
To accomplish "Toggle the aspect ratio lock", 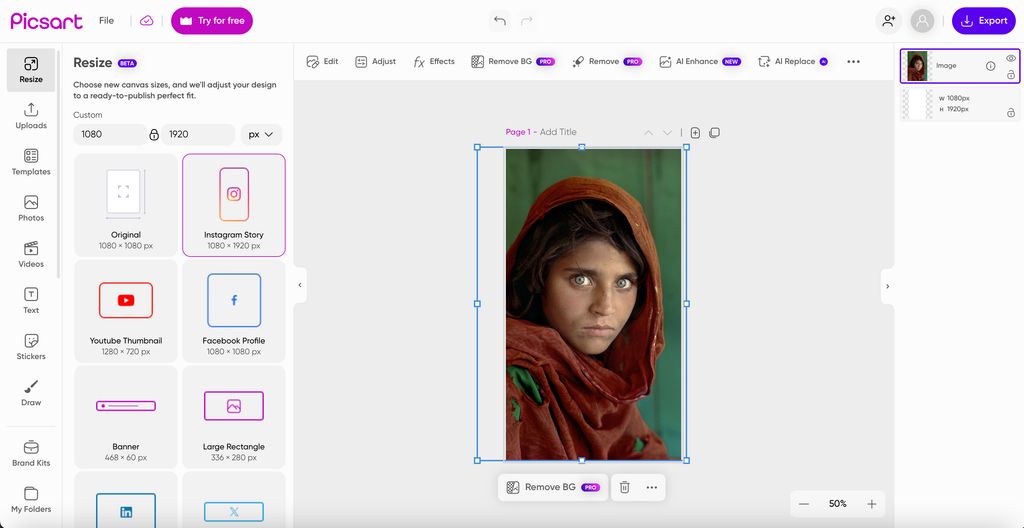I will coord(154,134).
